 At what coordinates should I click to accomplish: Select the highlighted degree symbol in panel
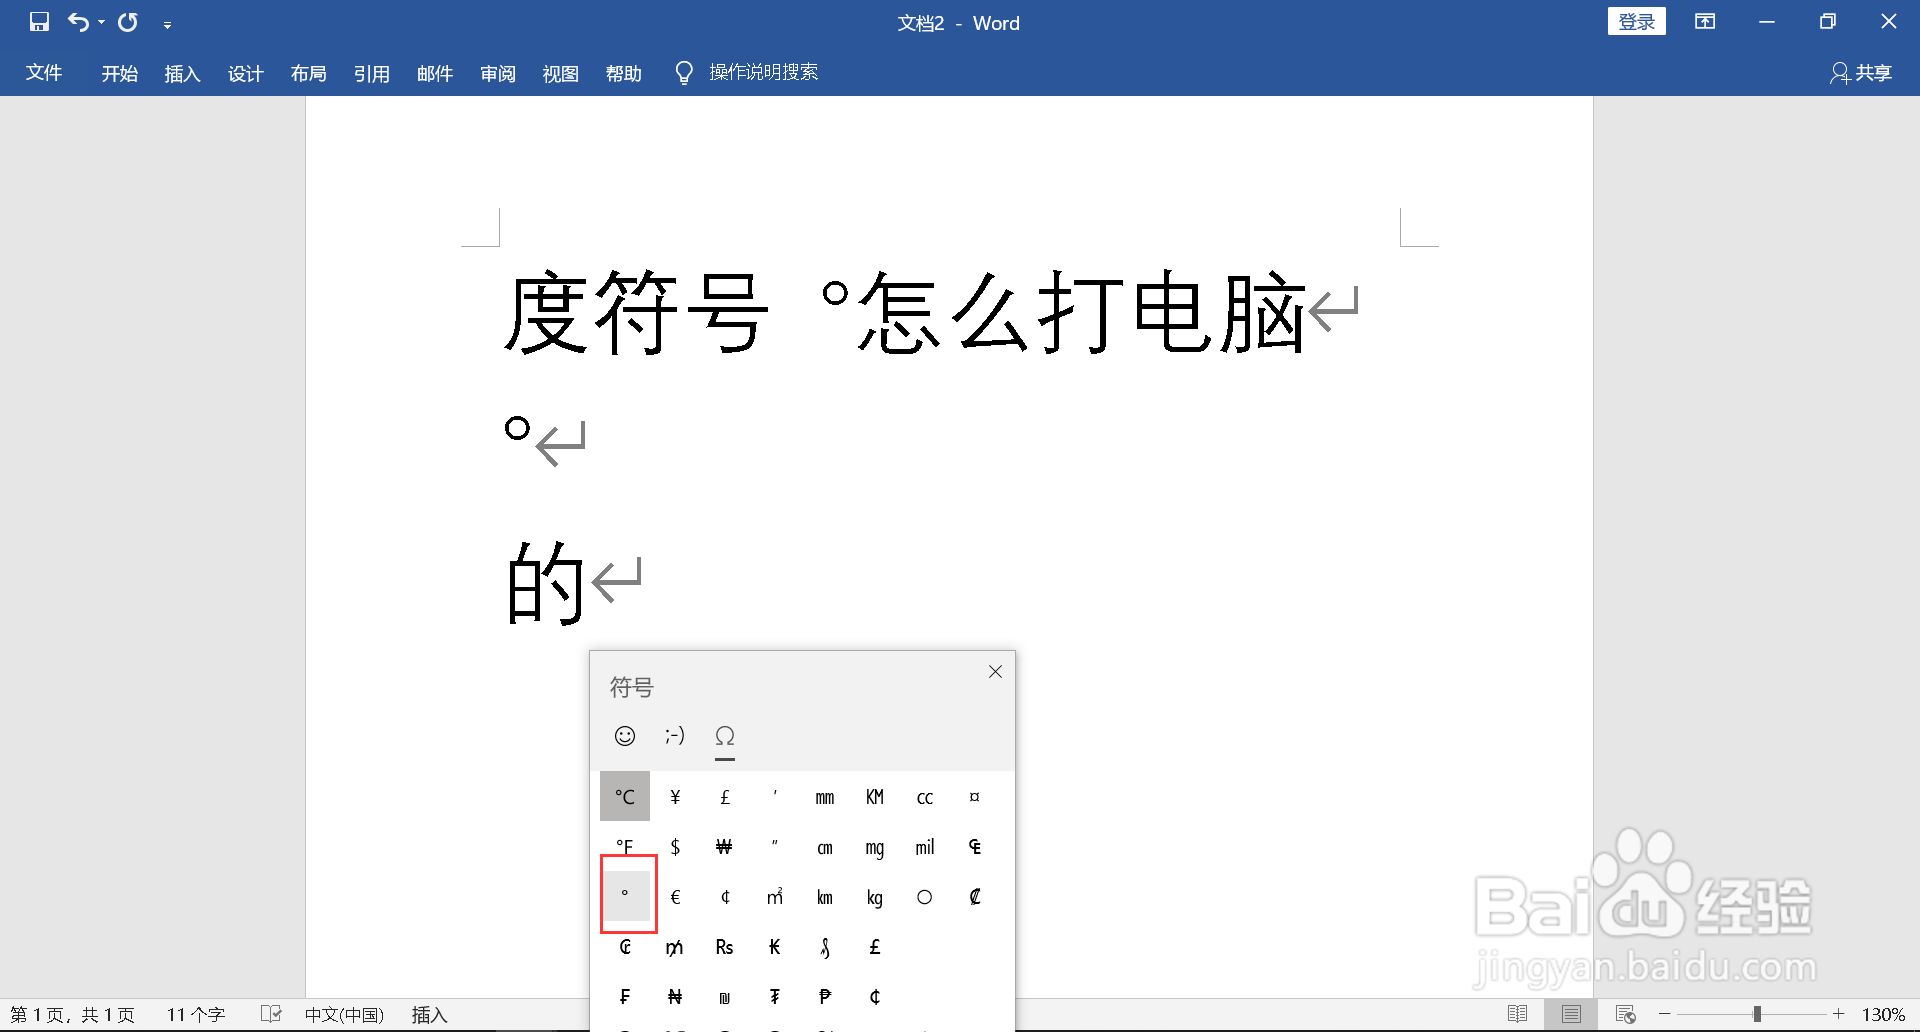coord(625,895)
